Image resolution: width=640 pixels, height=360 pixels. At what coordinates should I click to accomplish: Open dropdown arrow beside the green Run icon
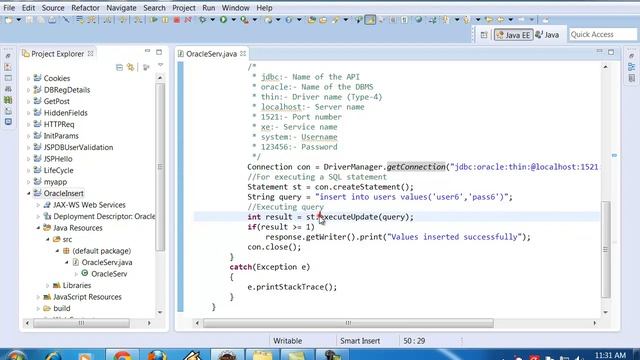click(x=233, y=20)
